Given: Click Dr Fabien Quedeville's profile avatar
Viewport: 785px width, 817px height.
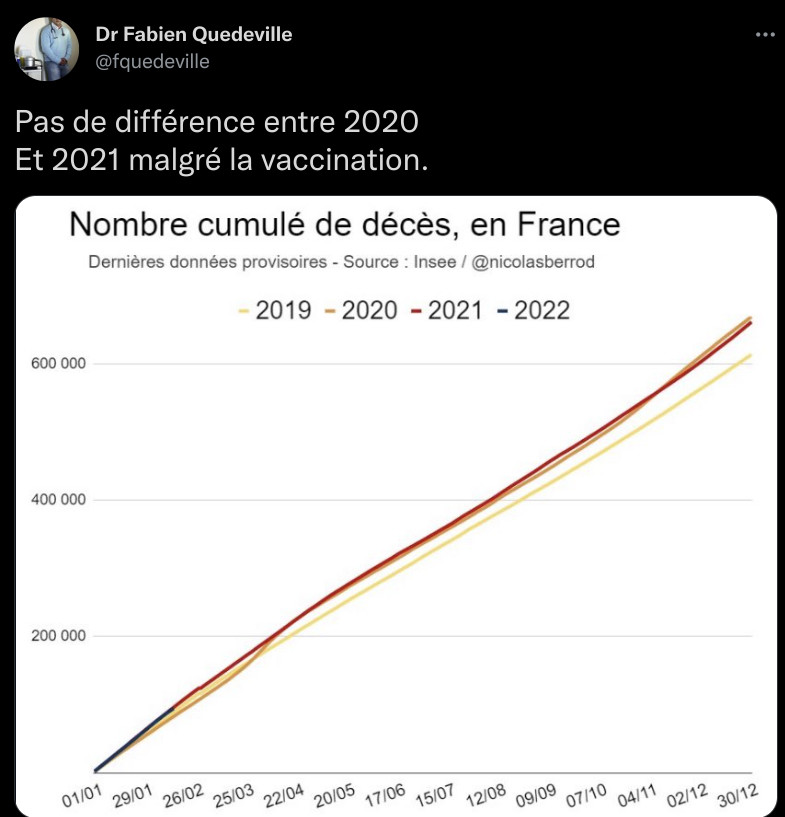Looking at the screenshot, I should (46, 49).
